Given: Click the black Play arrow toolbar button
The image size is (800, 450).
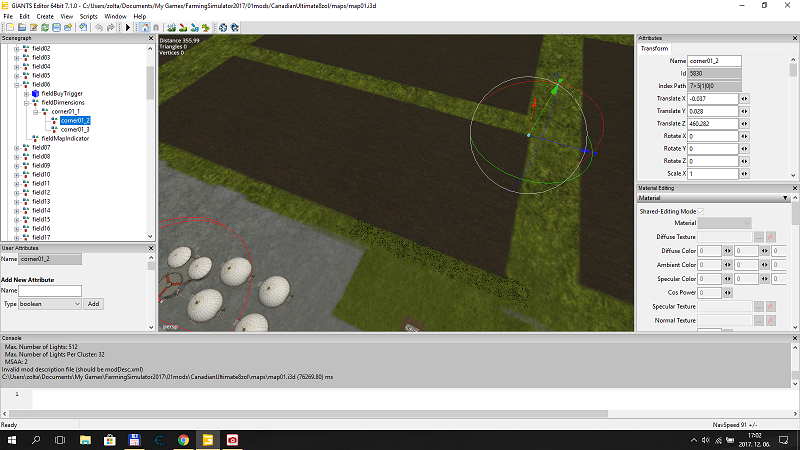Looking at the screenshot, I should click(x=128, y=28).
